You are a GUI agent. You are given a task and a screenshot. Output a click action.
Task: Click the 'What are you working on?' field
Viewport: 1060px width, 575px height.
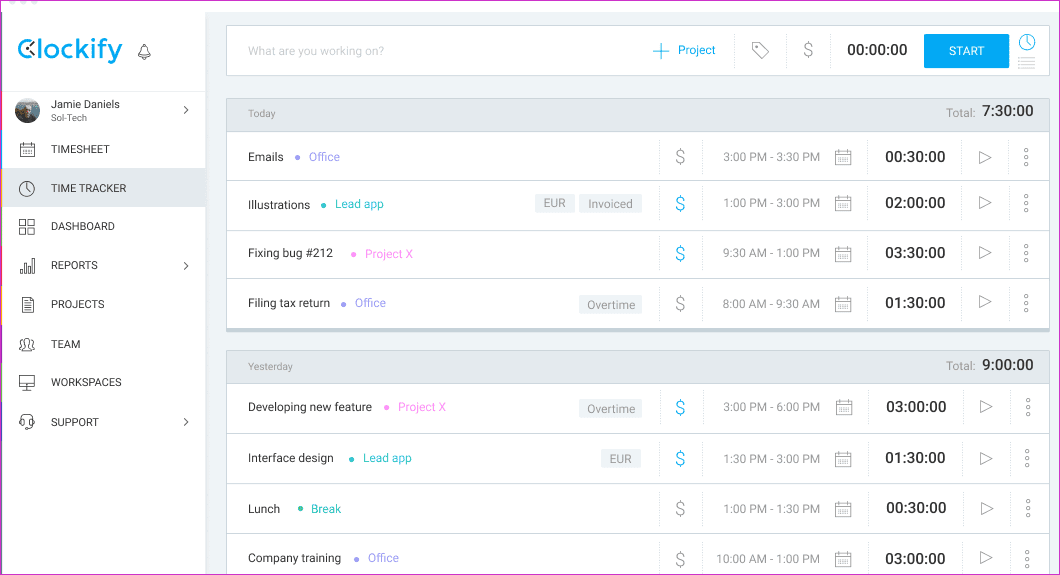point(439,51)
